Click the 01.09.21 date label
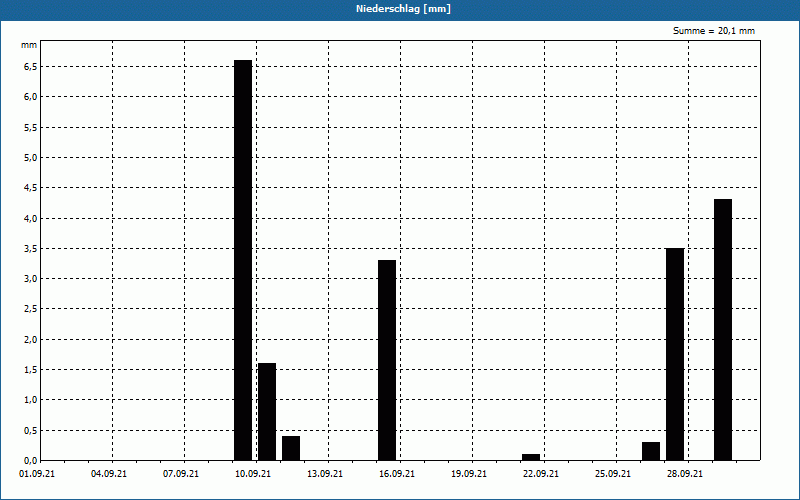Screen dimensions: 800x500 pyautogui.click(x=37, y=474)
